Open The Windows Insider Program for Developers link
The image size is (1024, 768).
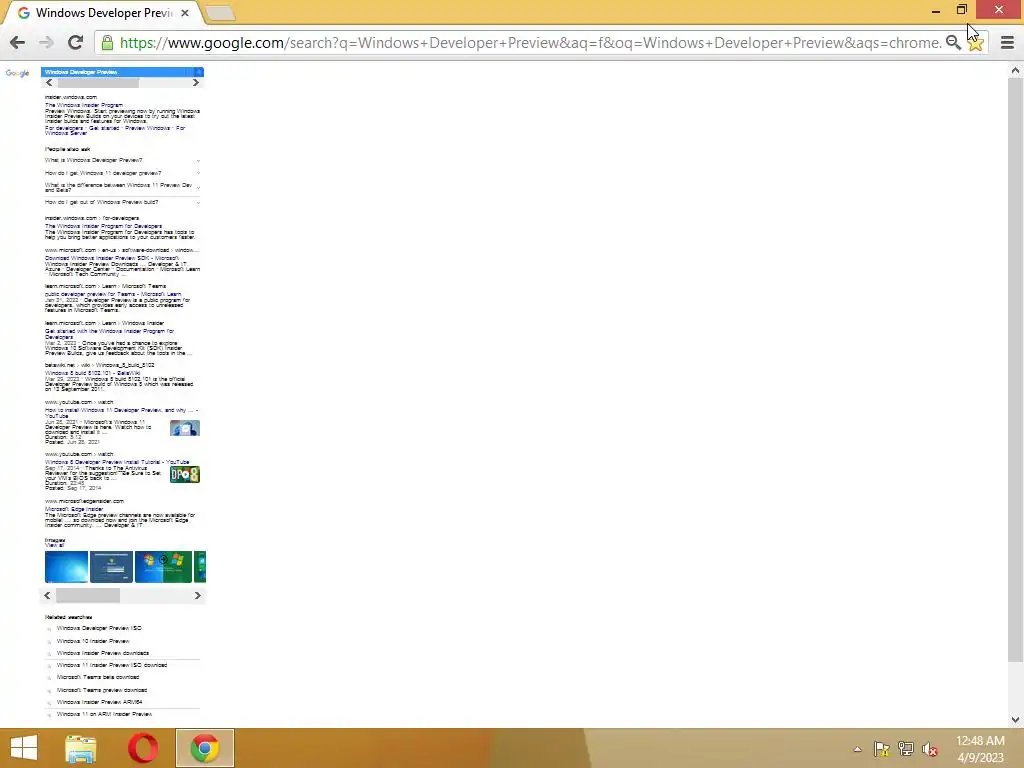pos(103,226)
